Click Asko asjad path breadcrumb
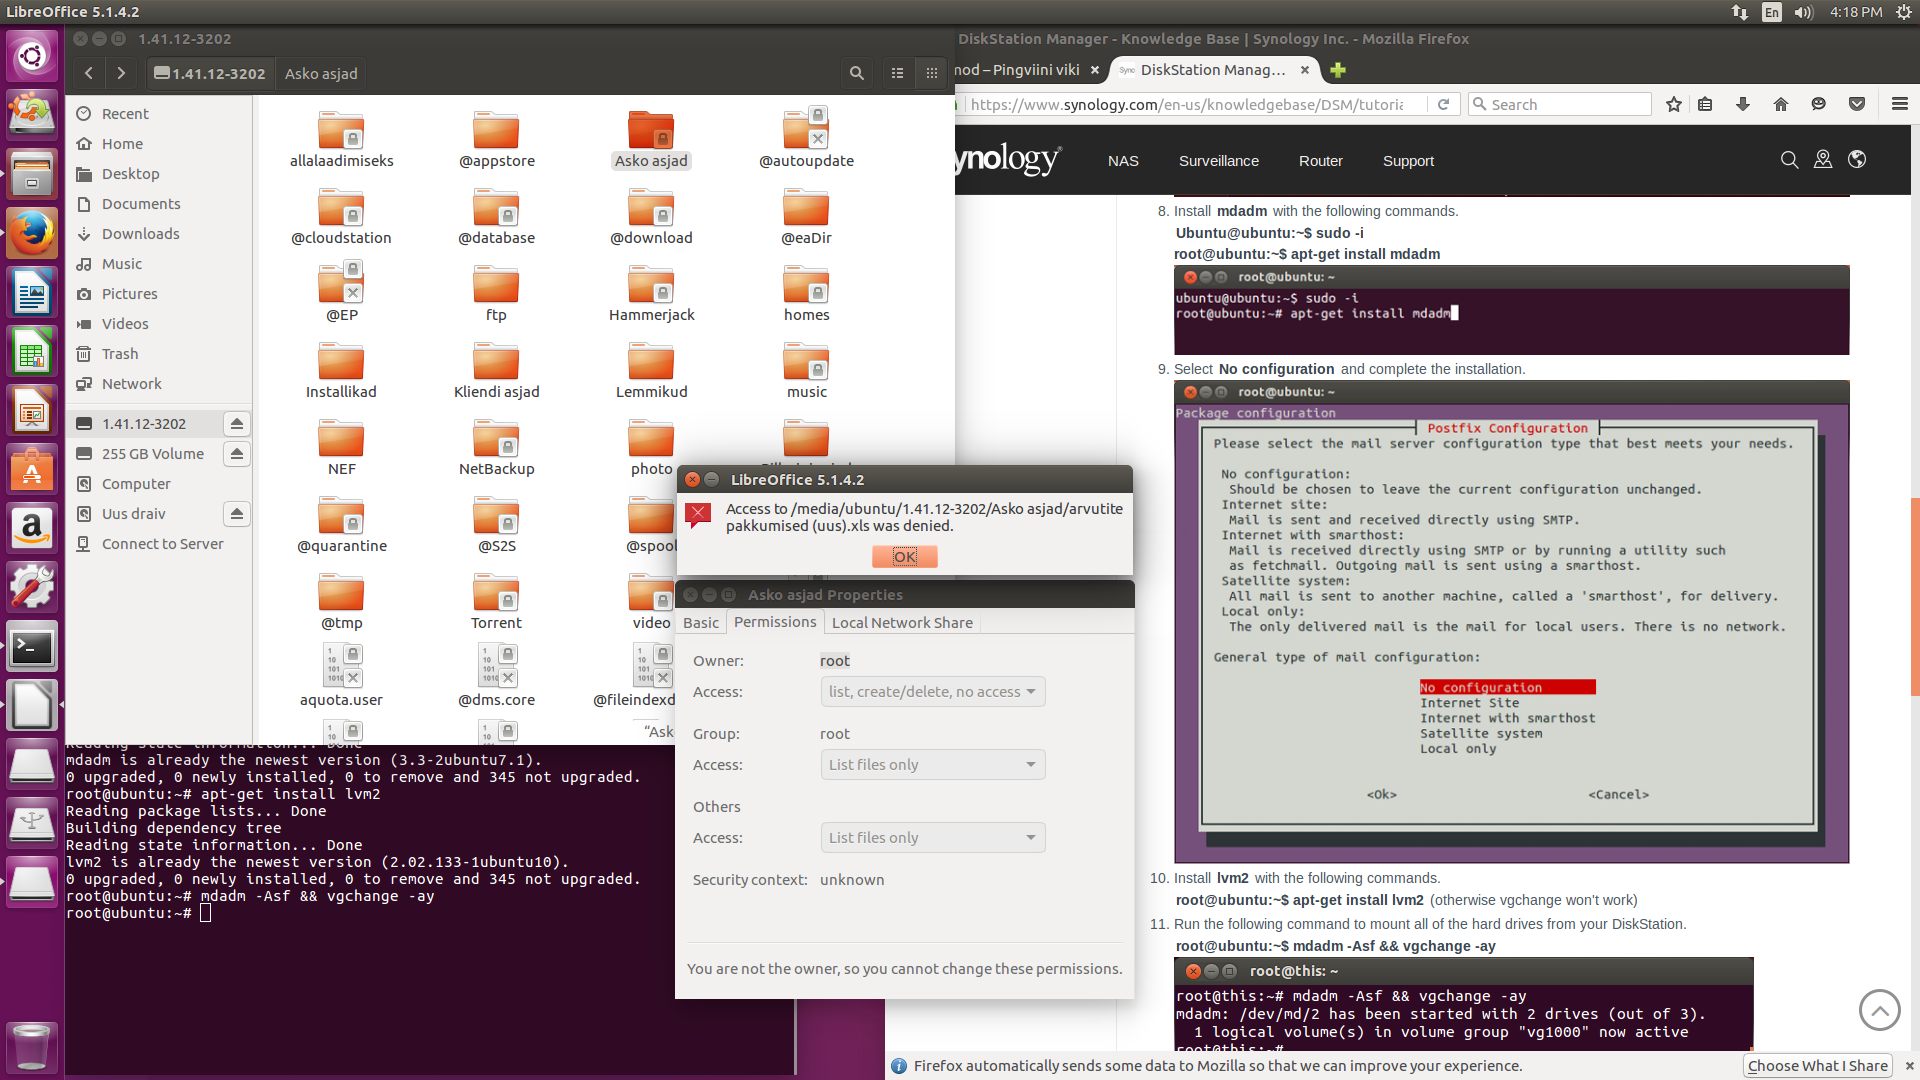 (x=321, y=73)
